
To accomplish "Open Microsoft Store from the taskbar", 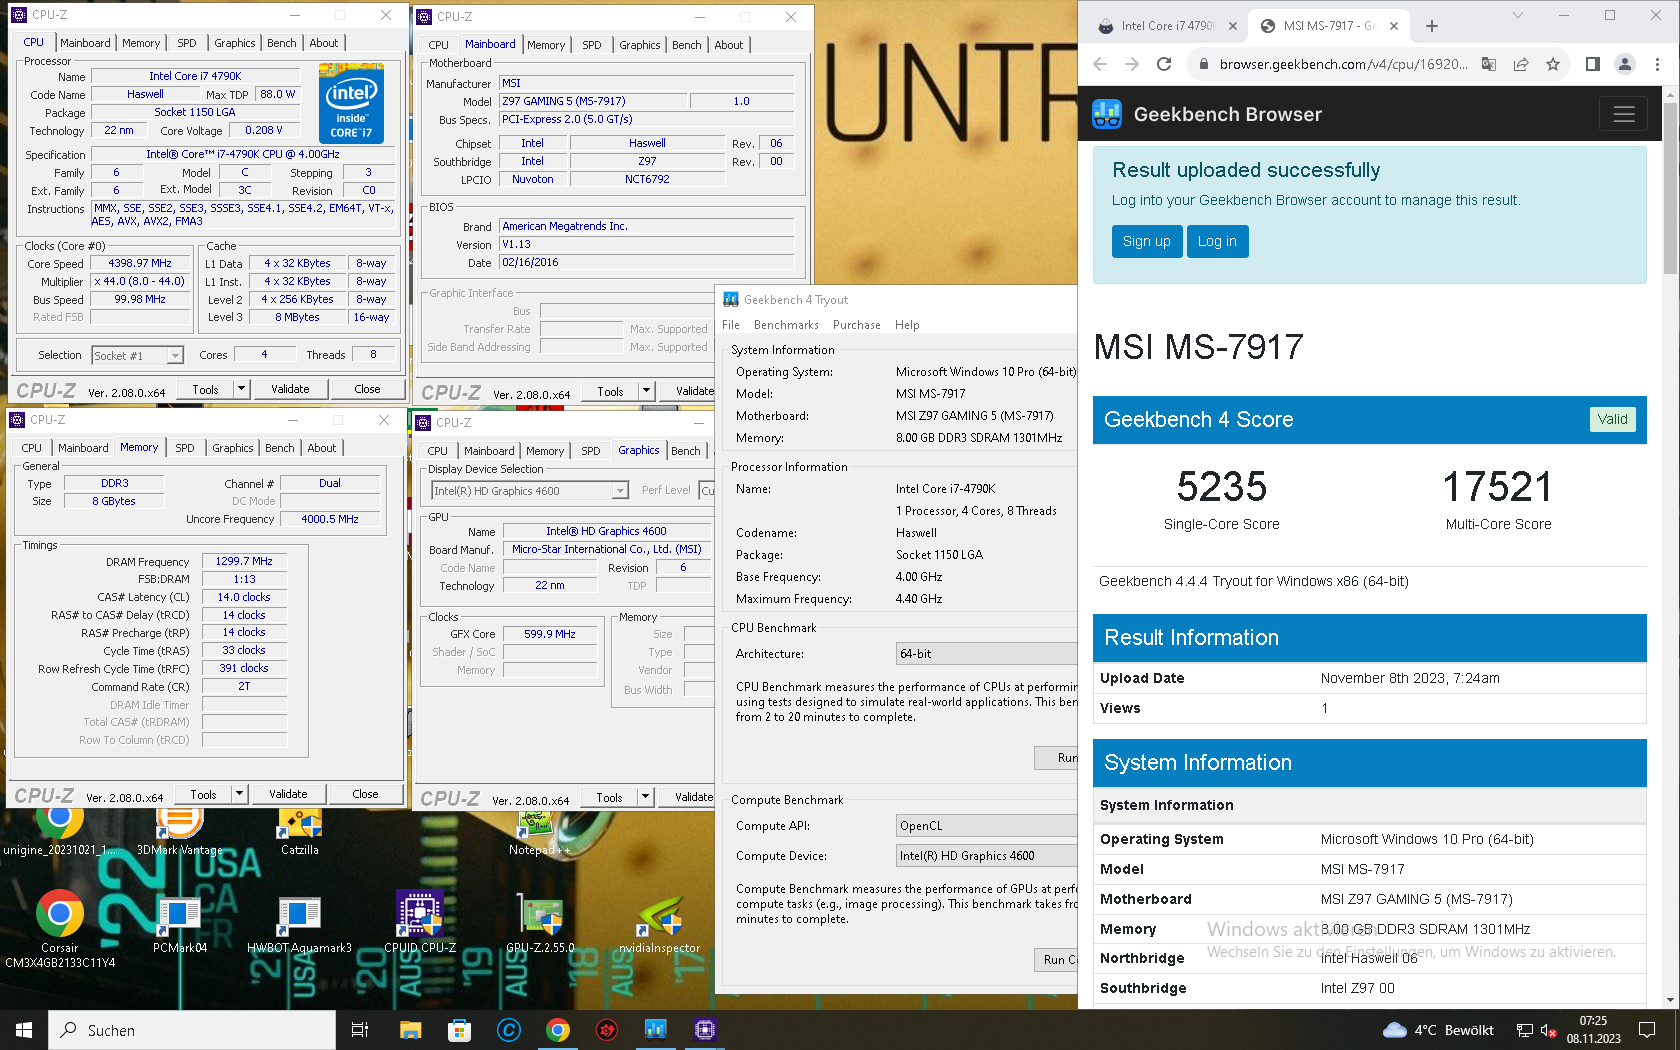I will coord(459,1030).
